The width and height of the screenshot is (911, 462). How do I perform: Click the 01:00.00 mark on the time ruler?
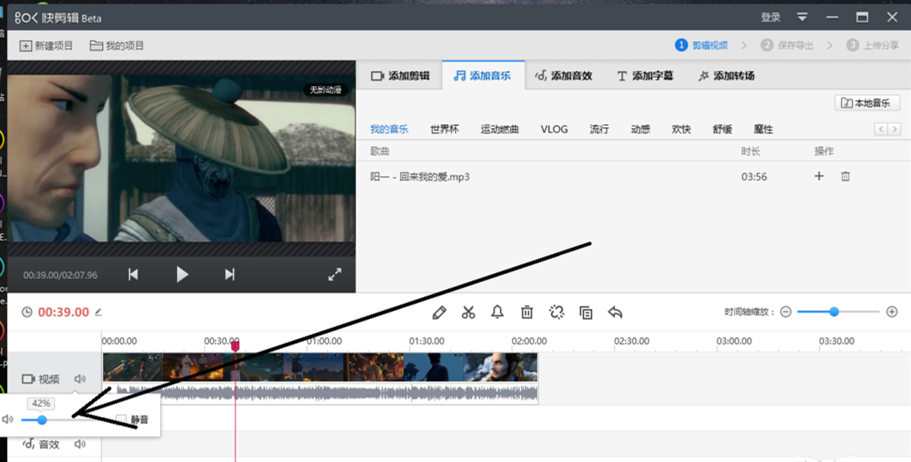pos(324,341)
